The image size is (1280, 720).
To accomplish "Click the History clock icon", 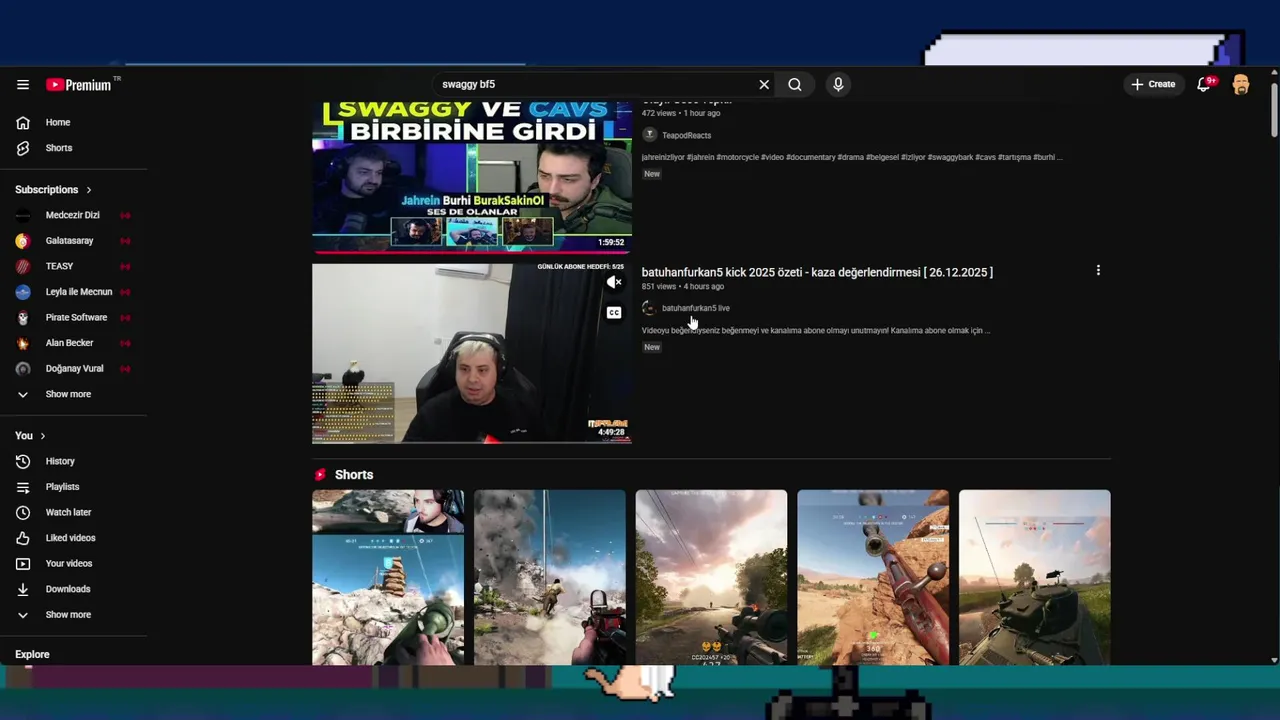I will [23, 461].
